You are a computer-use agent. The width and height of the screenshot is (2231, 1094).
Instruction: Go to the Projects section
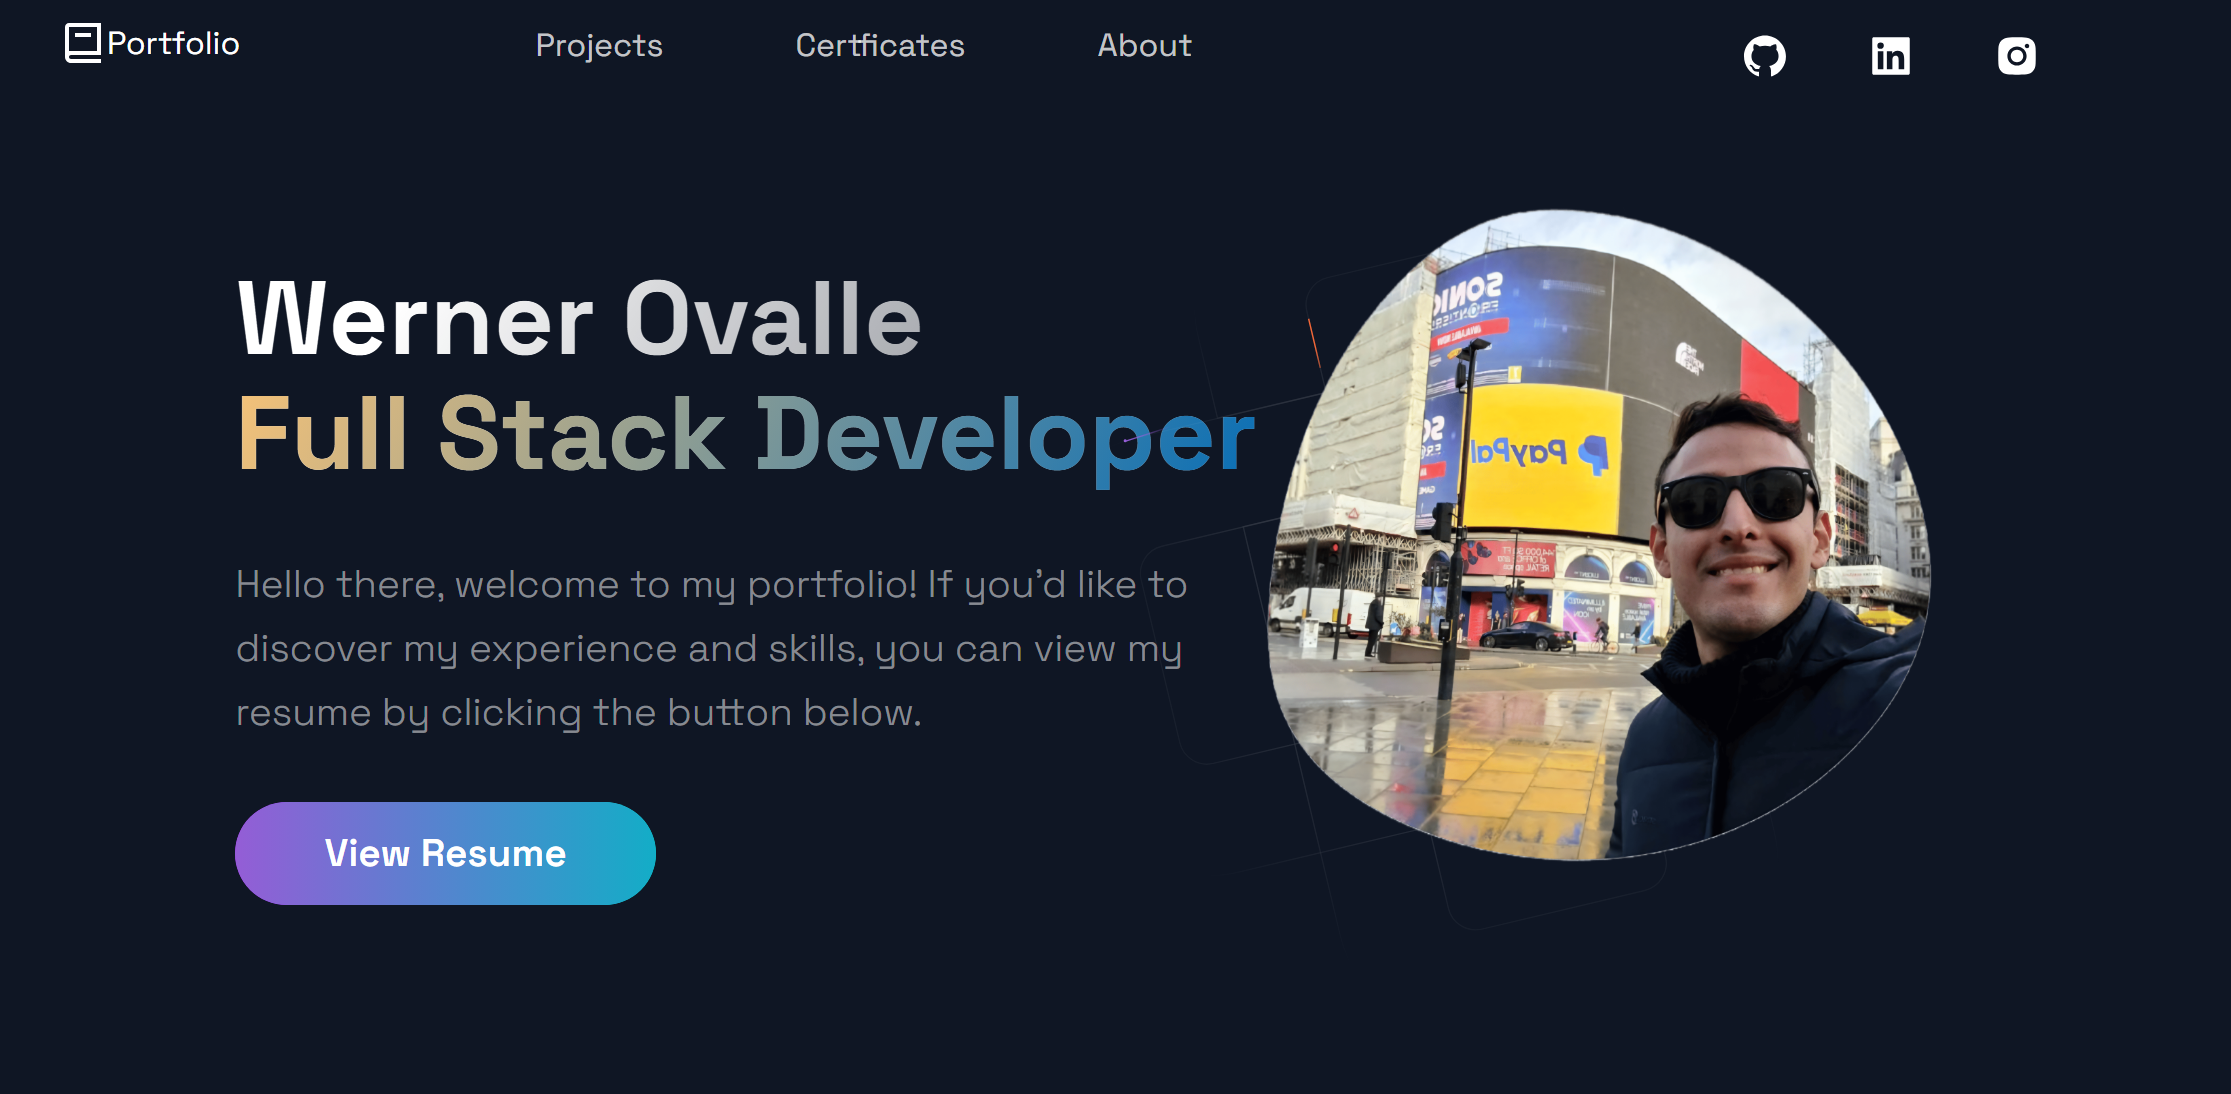pyautogui.click(x=599, y=46)
